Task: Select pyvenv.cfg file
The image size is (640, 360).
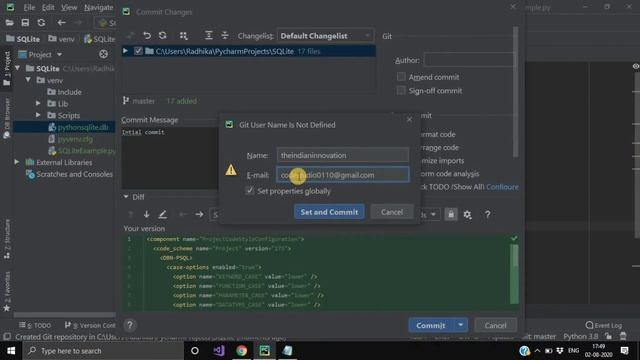Action: coord(70,139)
